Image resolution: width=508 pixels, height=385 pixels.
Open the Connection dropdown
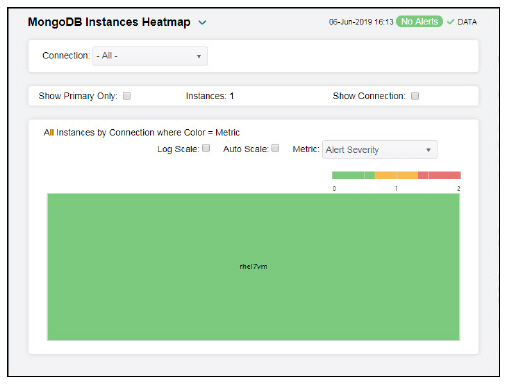tap(150, 56)
